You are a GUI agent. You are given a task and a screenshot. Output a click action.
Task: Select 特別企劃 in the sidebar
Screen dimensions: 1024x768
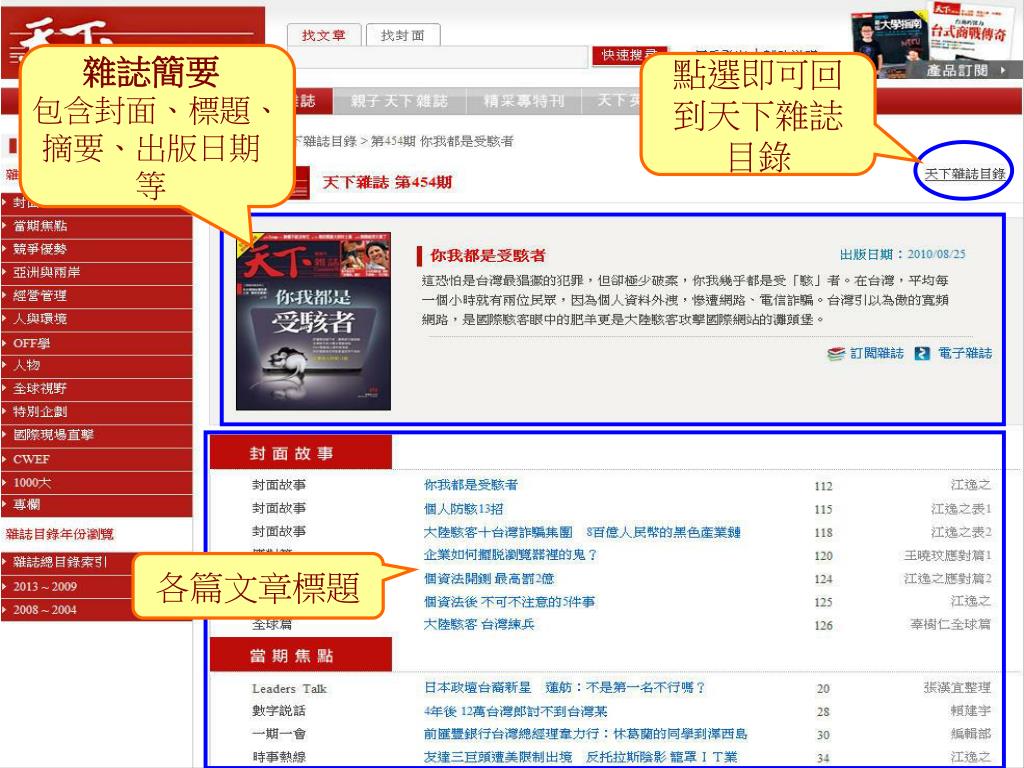point(97,412)
